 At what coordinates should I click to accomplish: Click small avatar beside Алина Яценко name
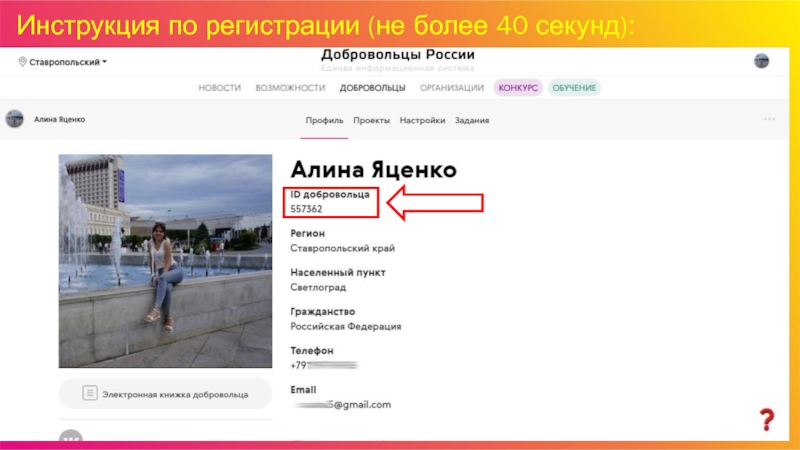[15, 119]
